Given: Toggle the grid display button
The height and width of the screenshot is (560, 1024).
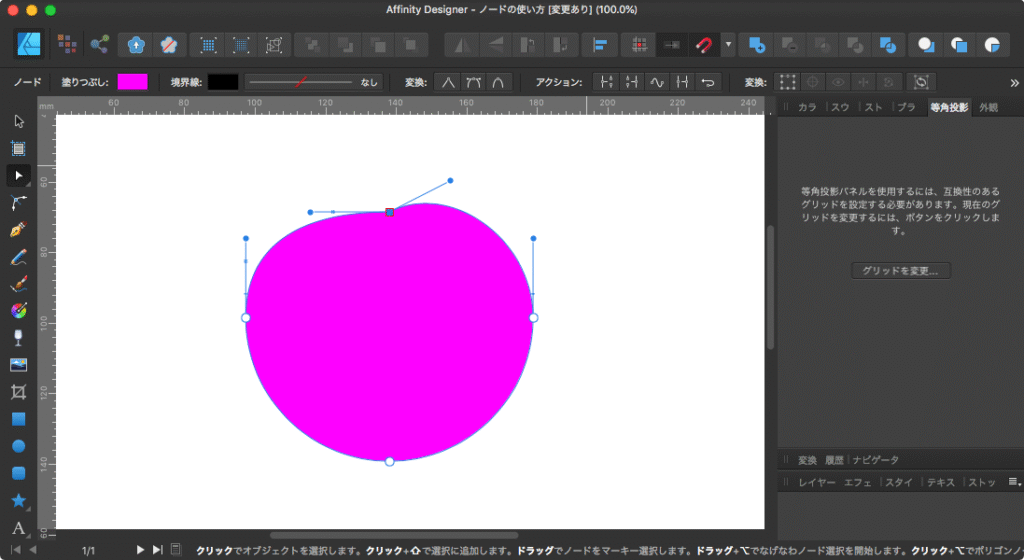Looking at the screenshot, I should point(637,45).
